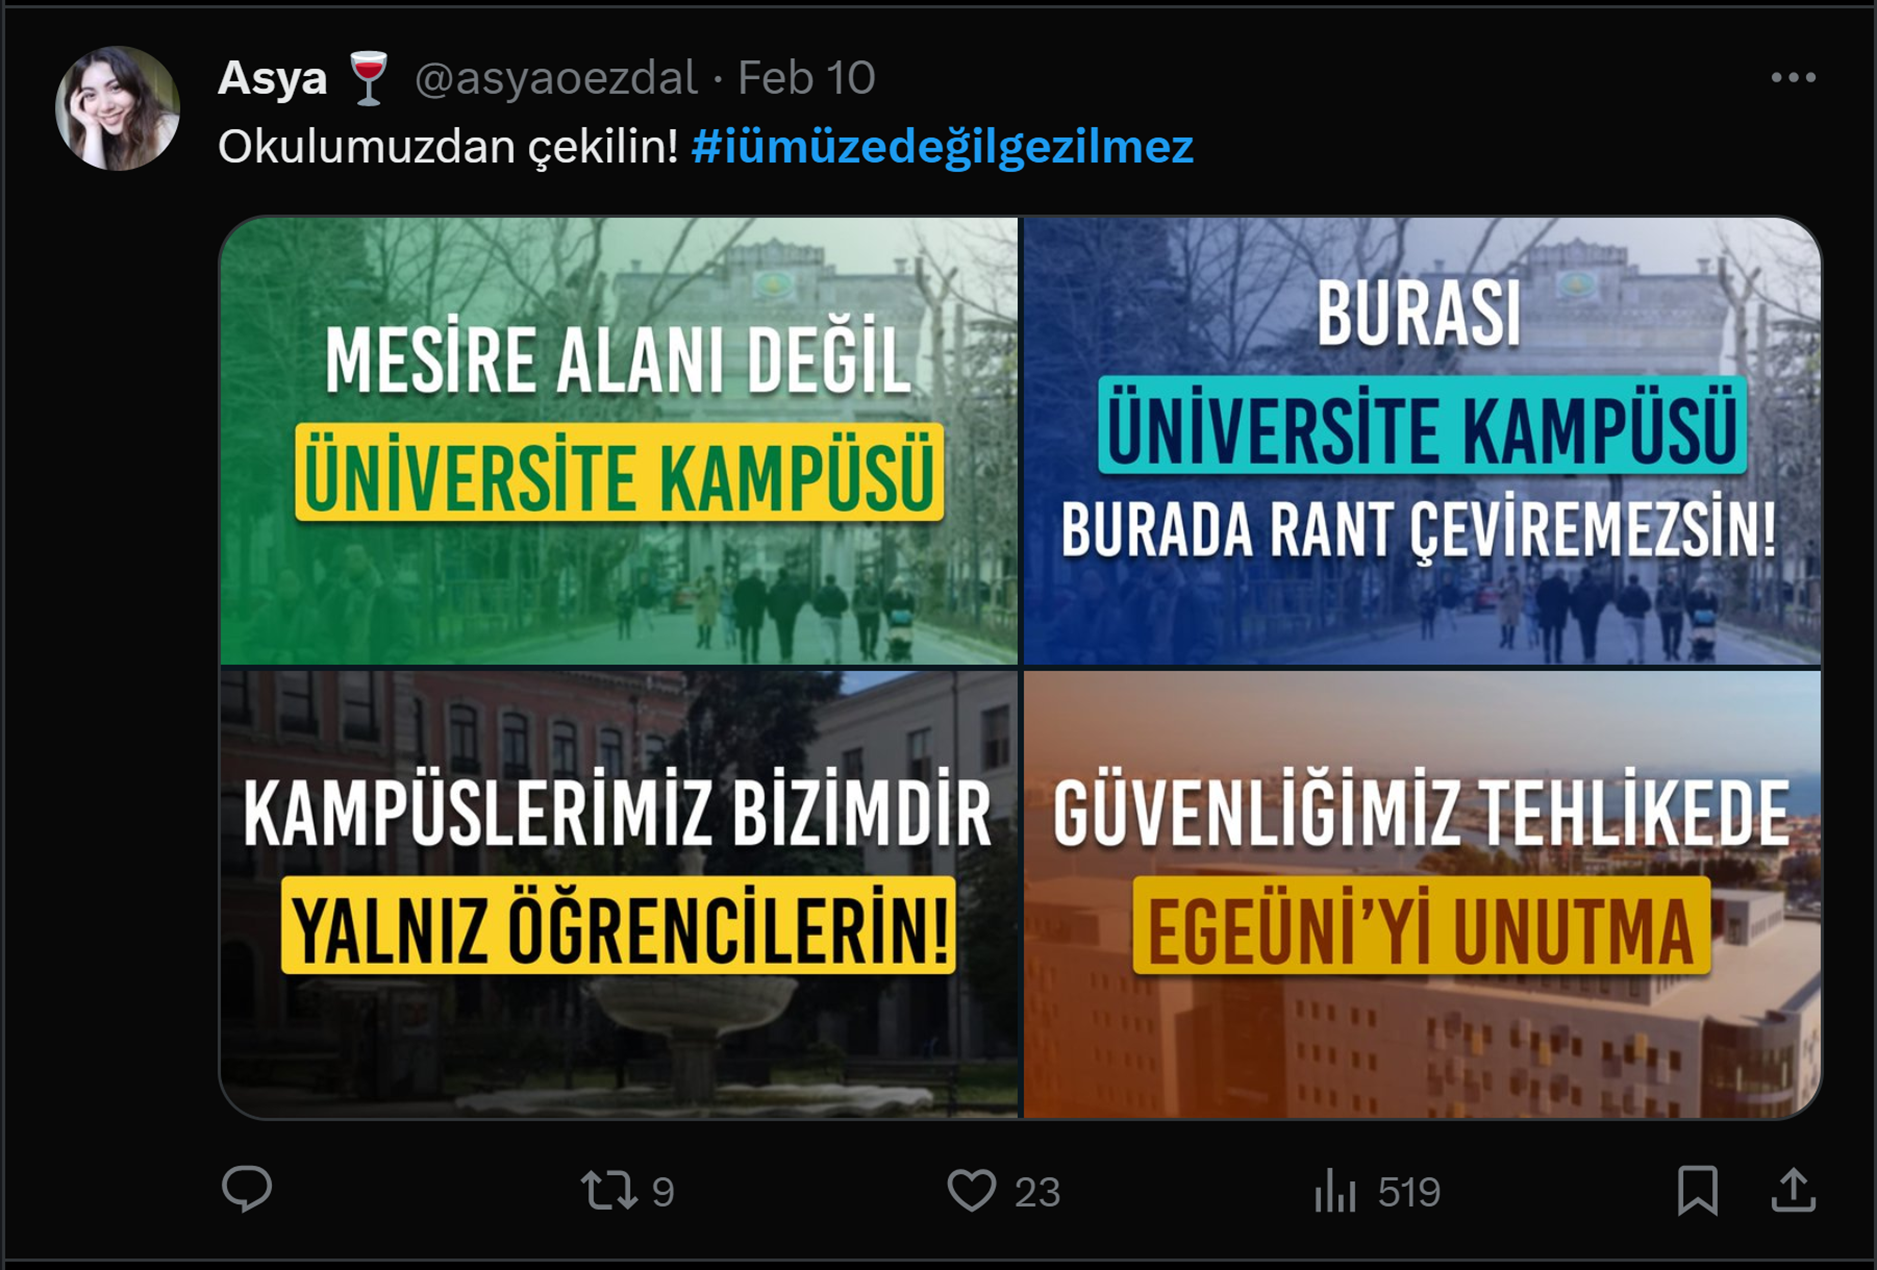Bookmark this tweet
The image size is (1877, 1270).
pyautogui.click(x=1697, y=1190)
